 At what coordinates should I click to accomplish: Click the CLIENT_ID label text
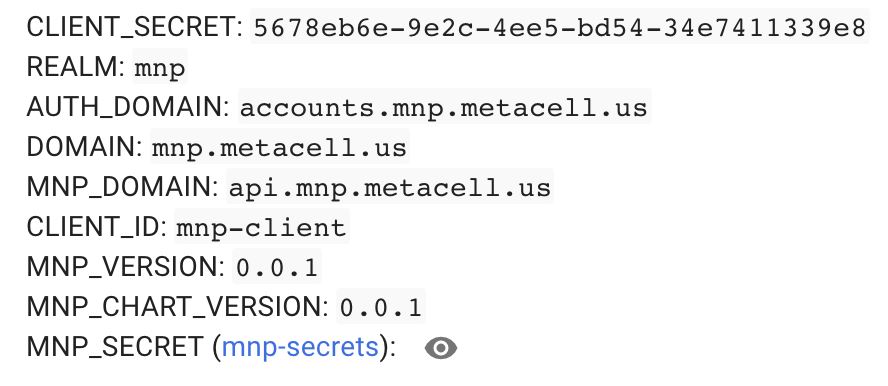(x=97, y=226)
